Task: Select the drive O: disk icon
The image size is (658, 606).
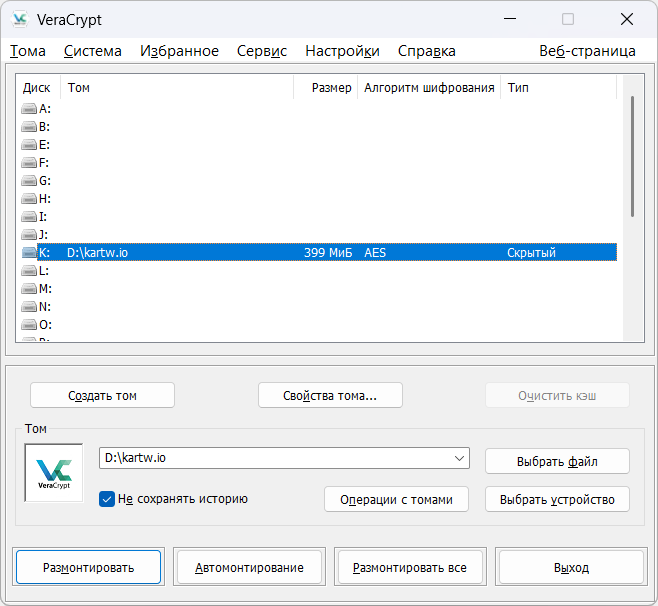Action: tap(29, 325)
